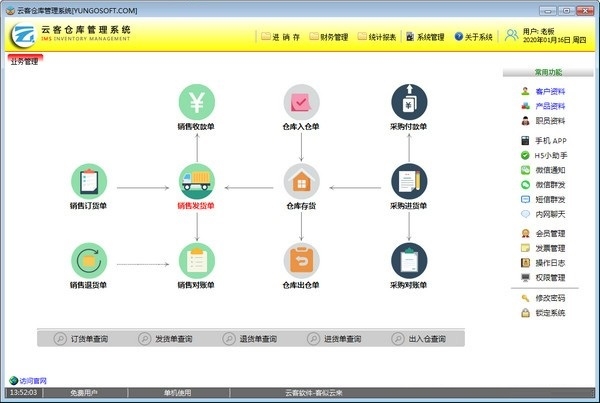Click the 出入仓查询 search button
The height and width of the screenshot is (403, 600).
coord(419,339)
